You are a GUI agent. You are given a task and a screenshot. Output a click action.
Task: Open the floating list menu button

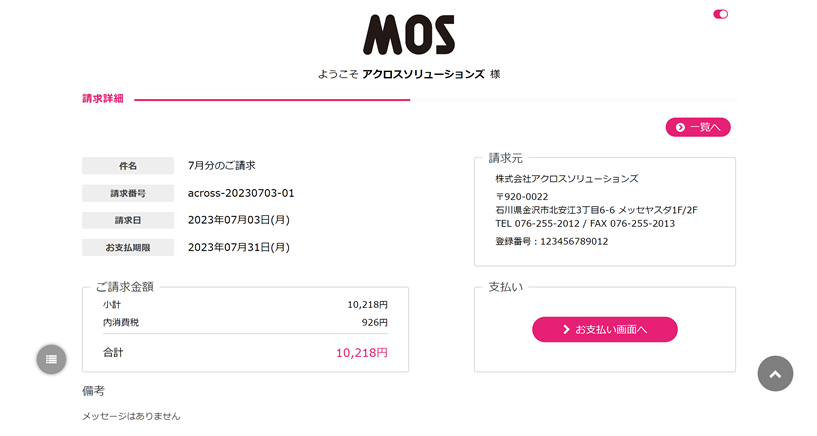(51, 359)
